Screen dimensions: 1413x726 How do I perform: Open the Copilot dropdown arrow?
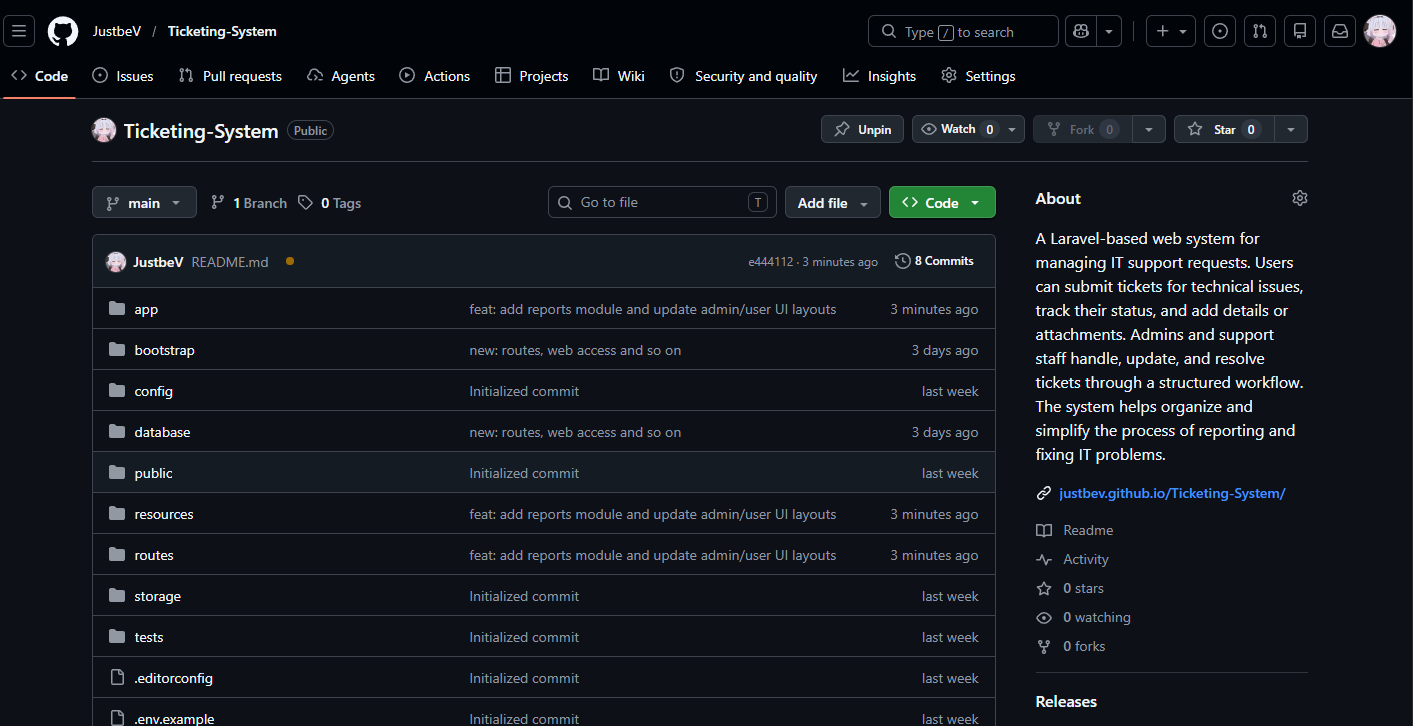(1109, 31)
